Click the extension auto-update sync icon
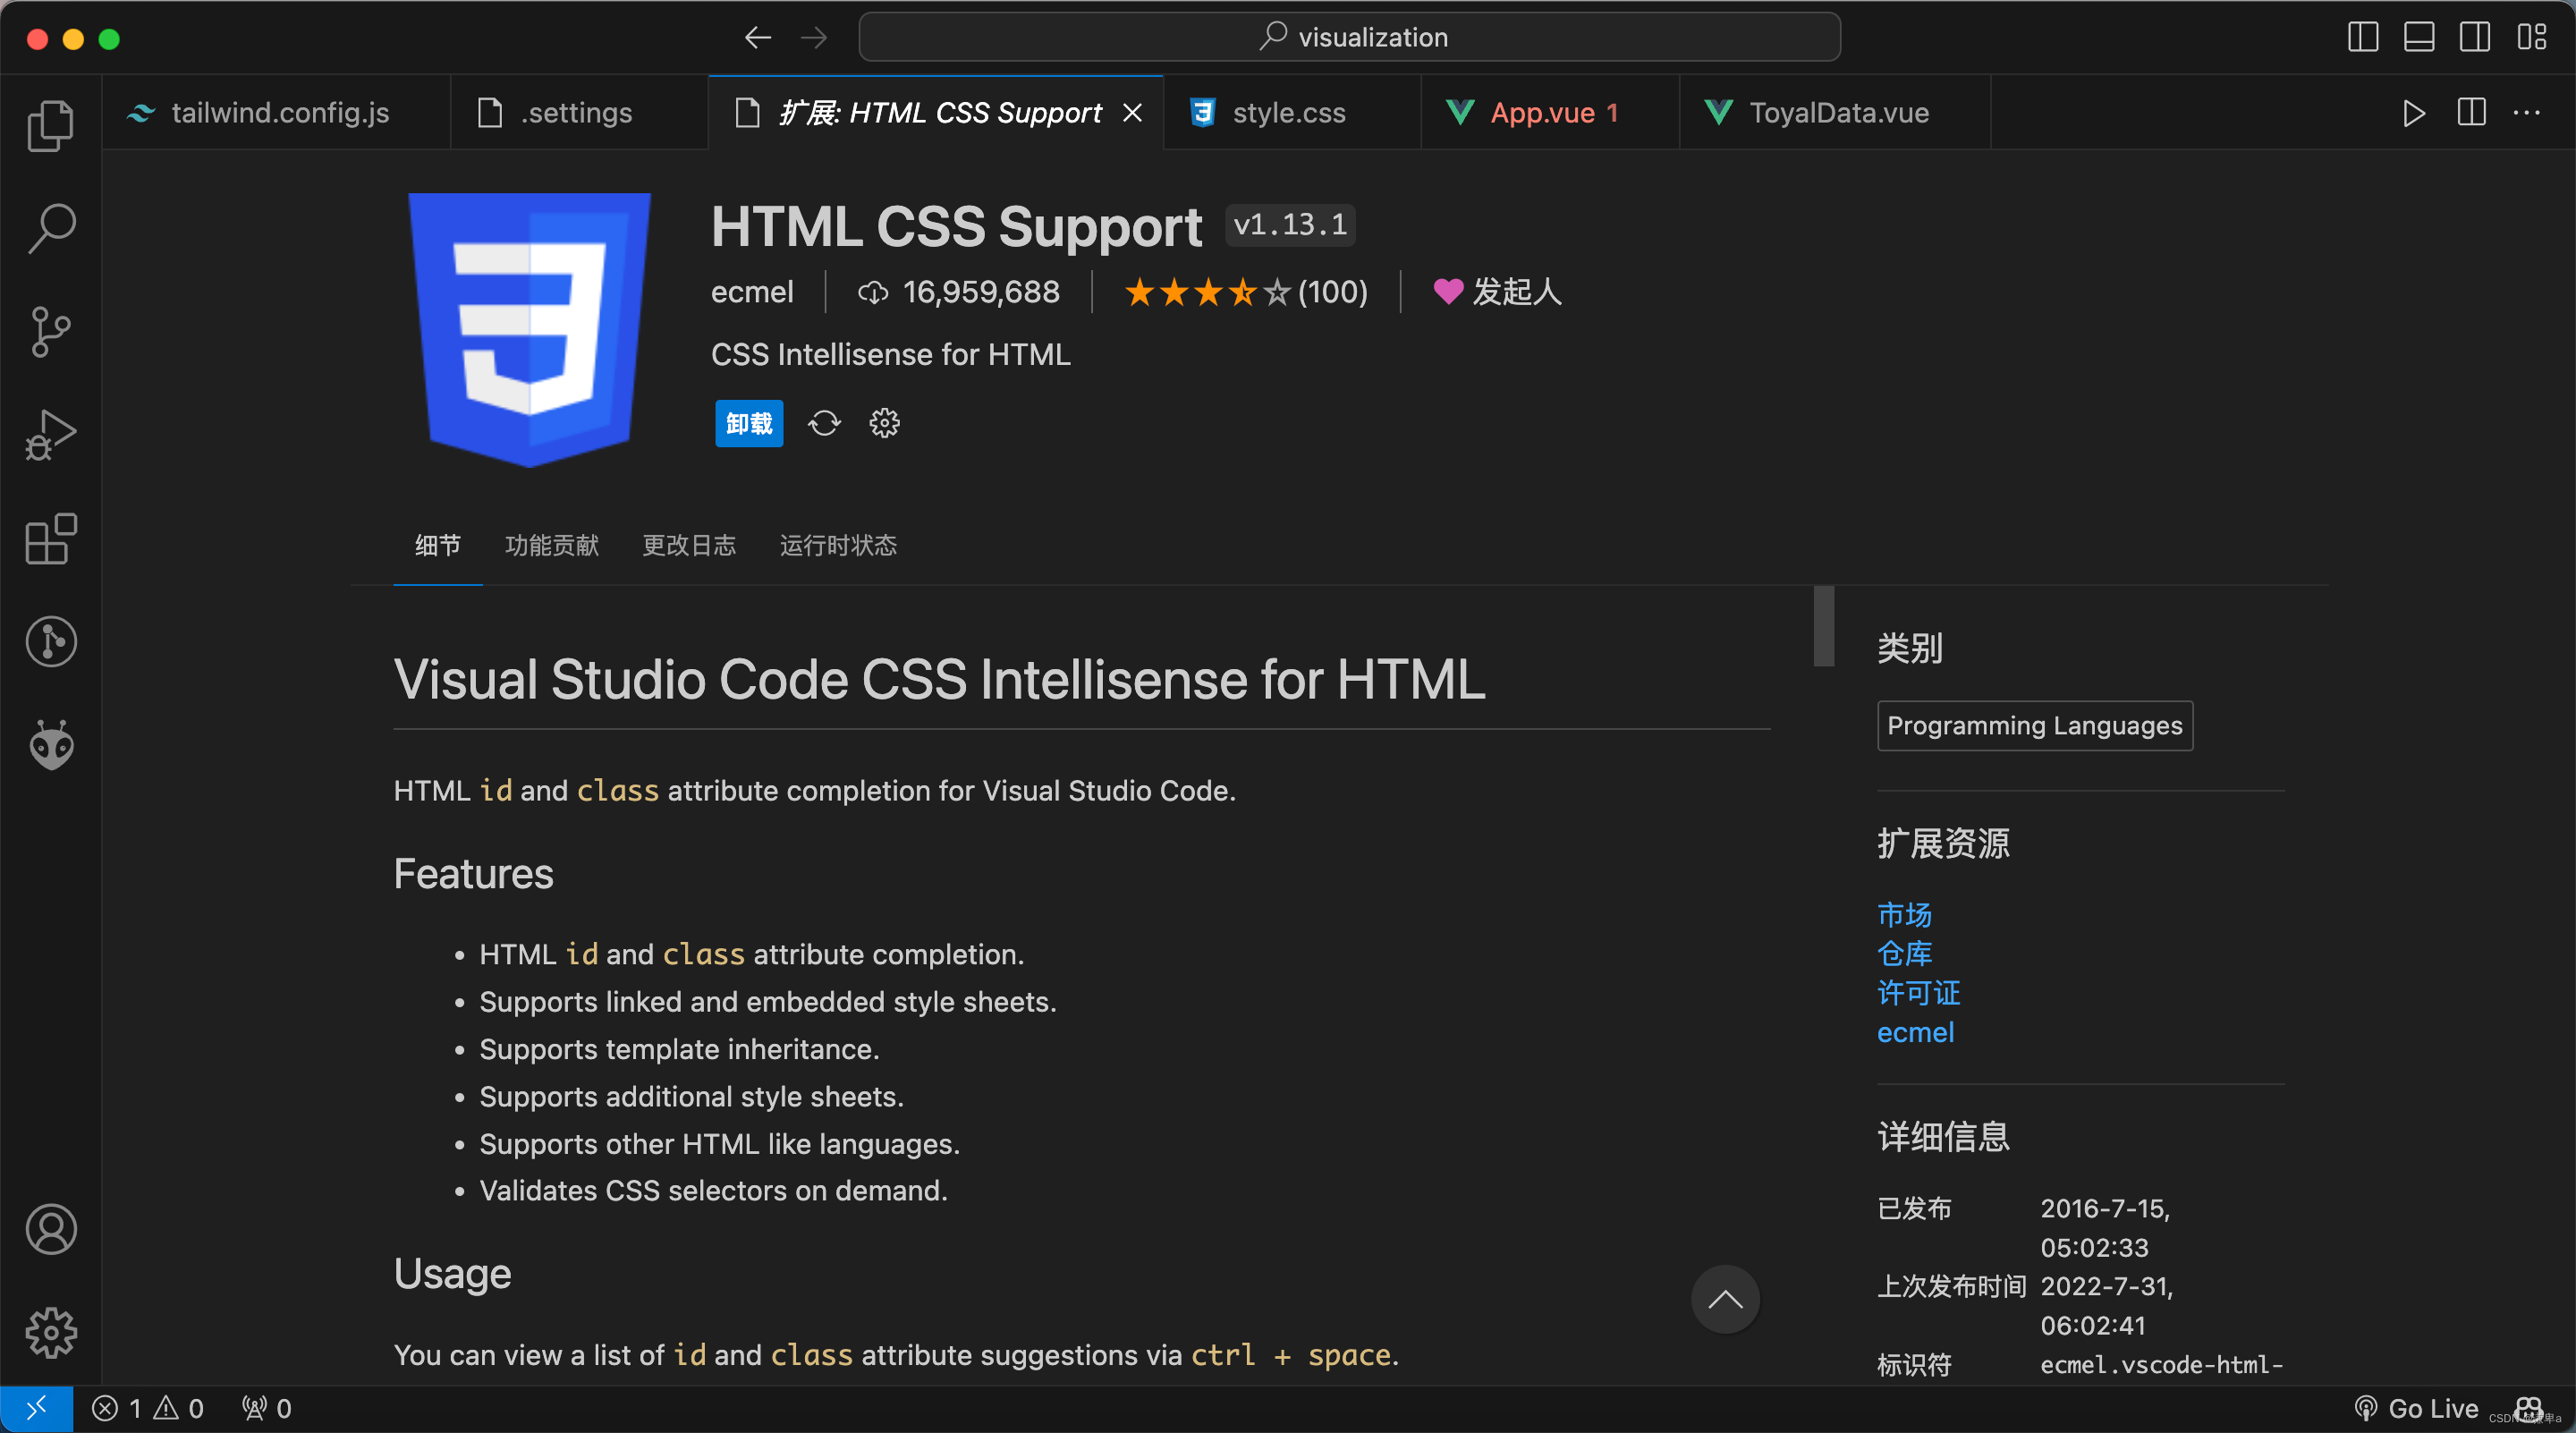2576x1433 pixels. (x=824, y=424)
